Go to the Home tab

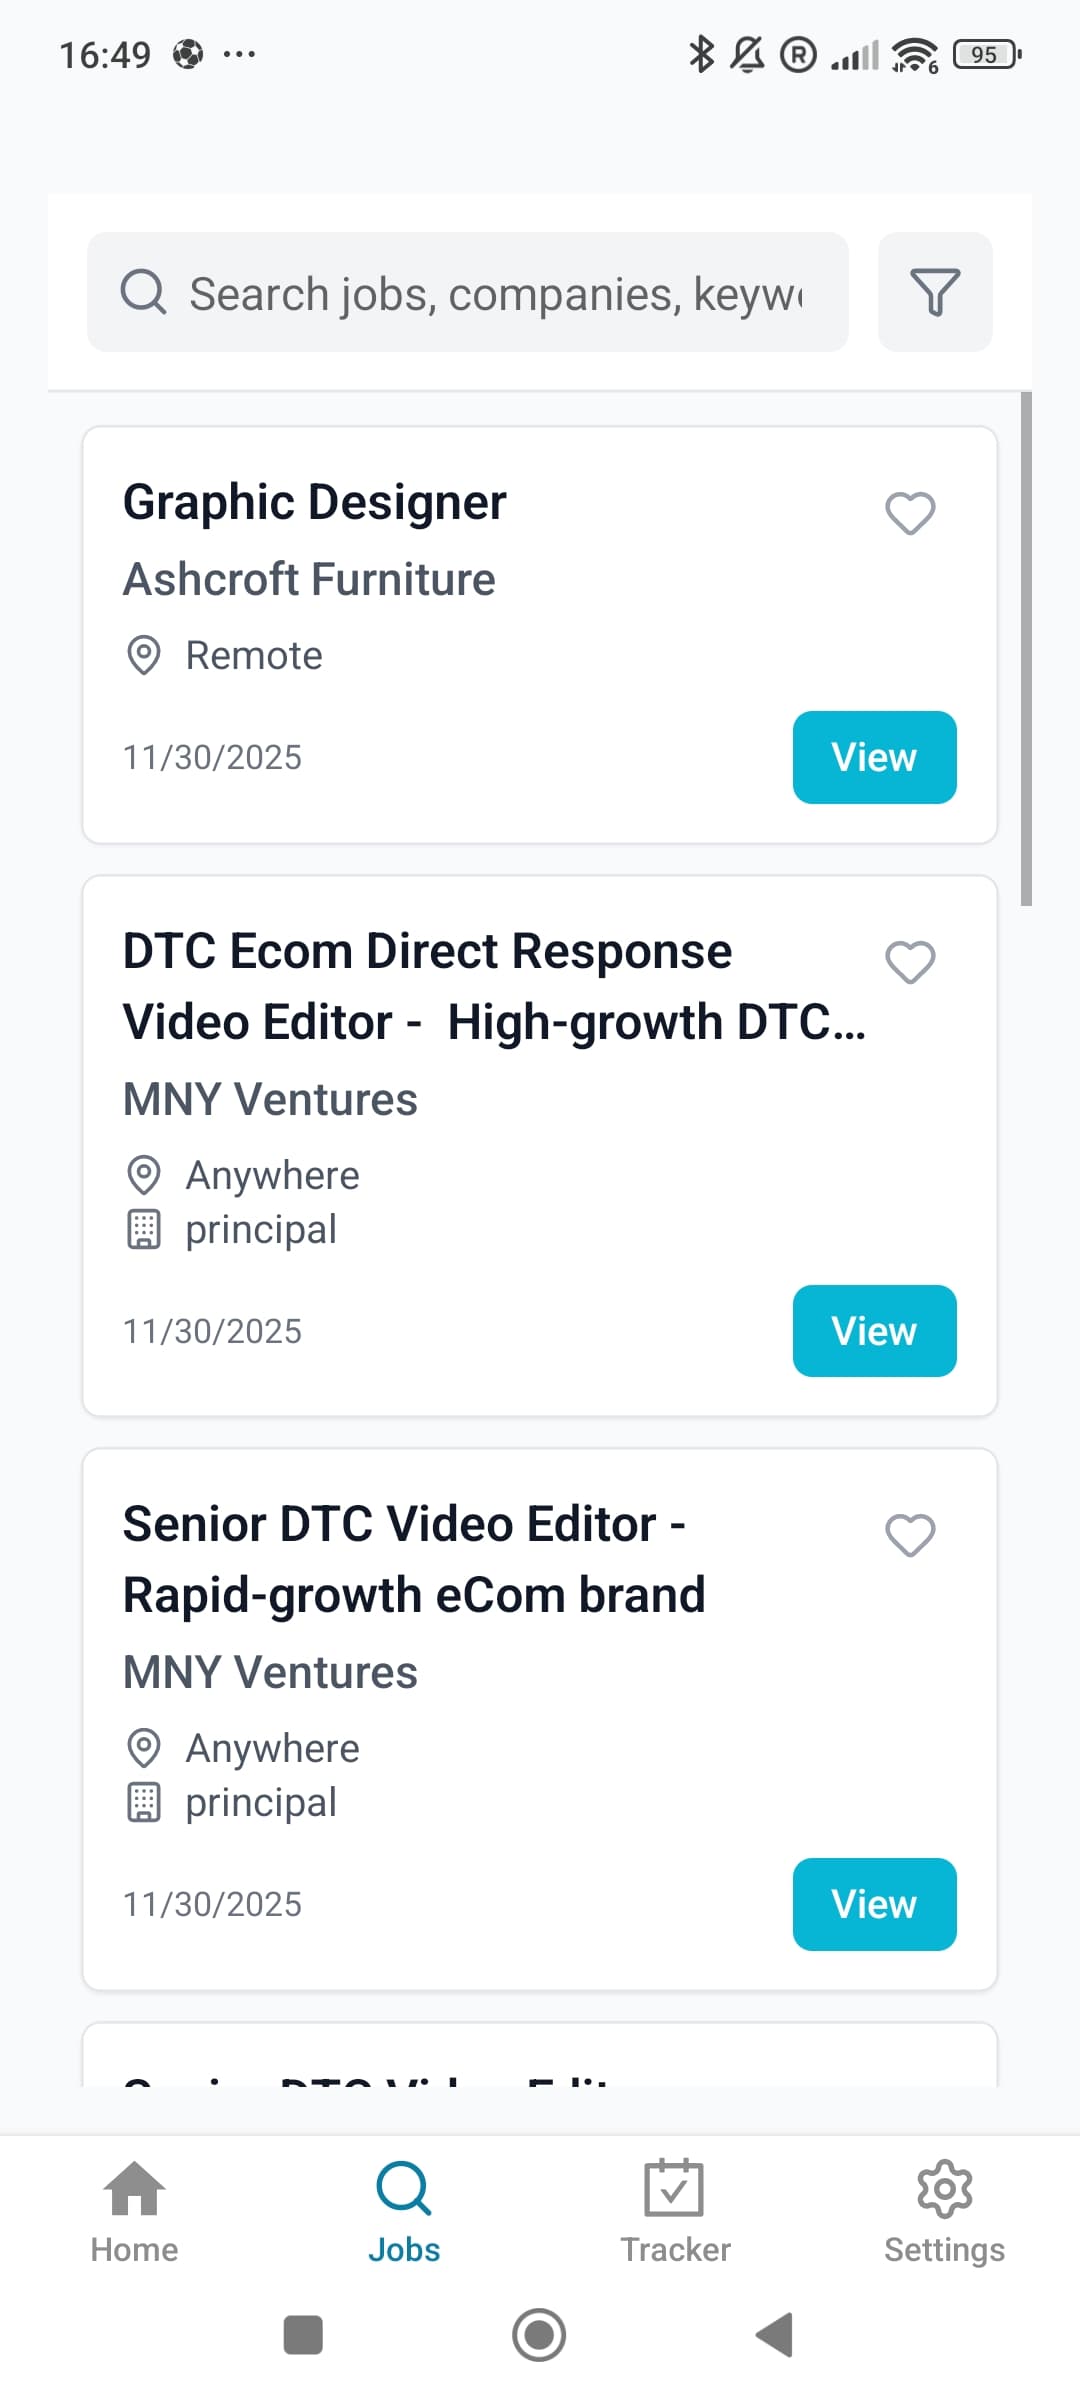click(134, 2212)
